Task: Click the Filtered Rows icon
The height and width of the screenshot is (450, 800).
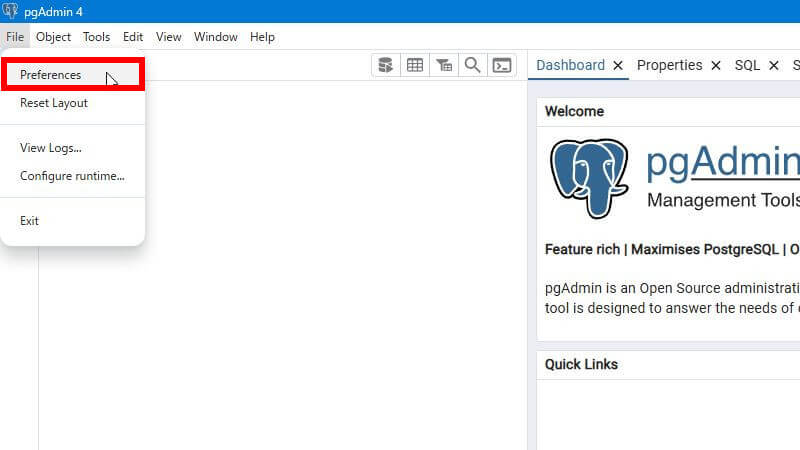Action: click(444, 65)
